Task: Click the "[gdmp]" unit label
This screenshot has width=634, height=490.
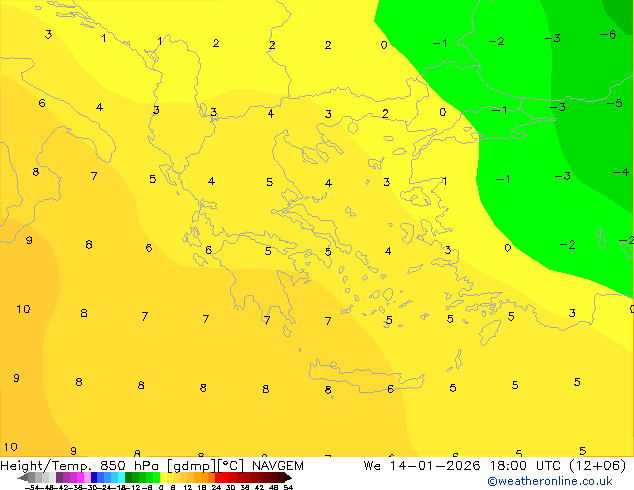Action: coord(191,466)
